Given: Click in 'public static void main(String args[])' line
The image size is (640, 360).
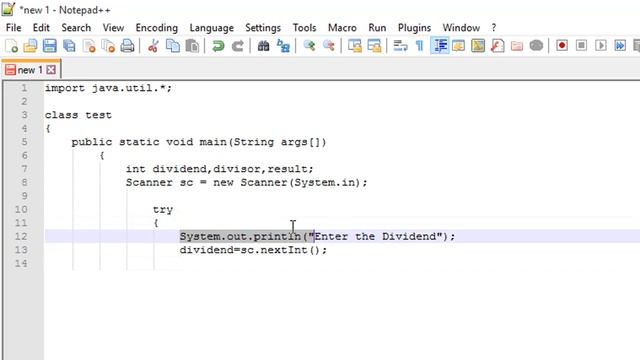Looking at the screenshot, I should 199,142.
